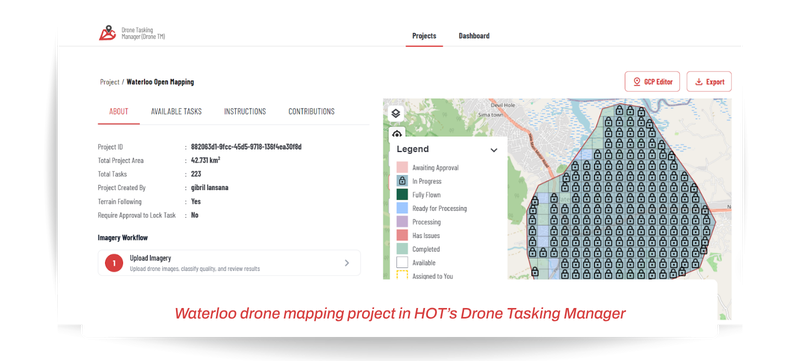Expand Upload Imagery with the chevron arrow
The image size is (800, 361).
[x=346, y=263]
